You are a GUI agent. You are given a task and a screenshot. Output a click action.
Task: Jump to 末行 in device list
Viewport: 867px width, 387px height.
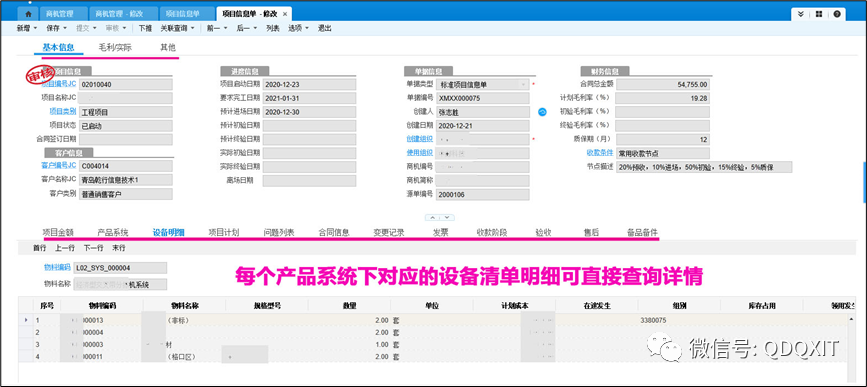(118, 248)
